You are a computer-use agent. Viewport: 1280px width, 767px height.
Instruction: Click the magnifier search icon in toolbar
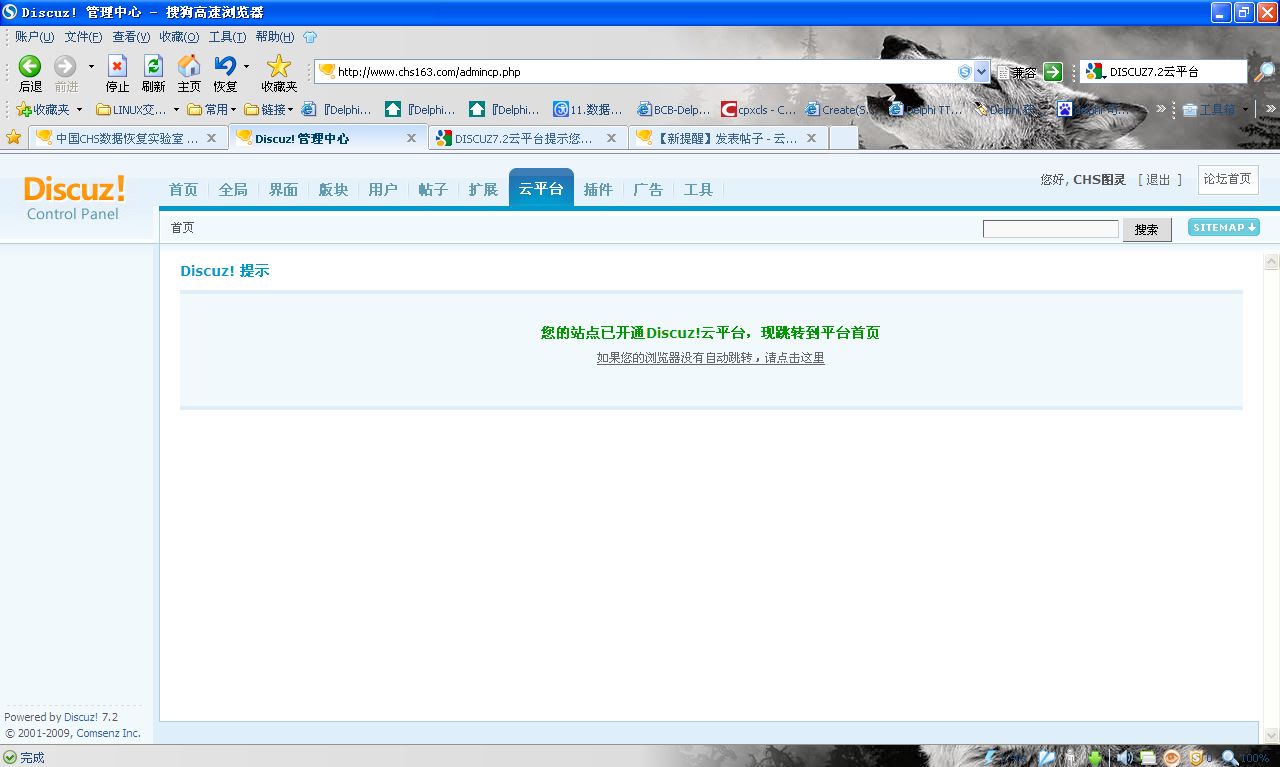tap(1265, 72)
